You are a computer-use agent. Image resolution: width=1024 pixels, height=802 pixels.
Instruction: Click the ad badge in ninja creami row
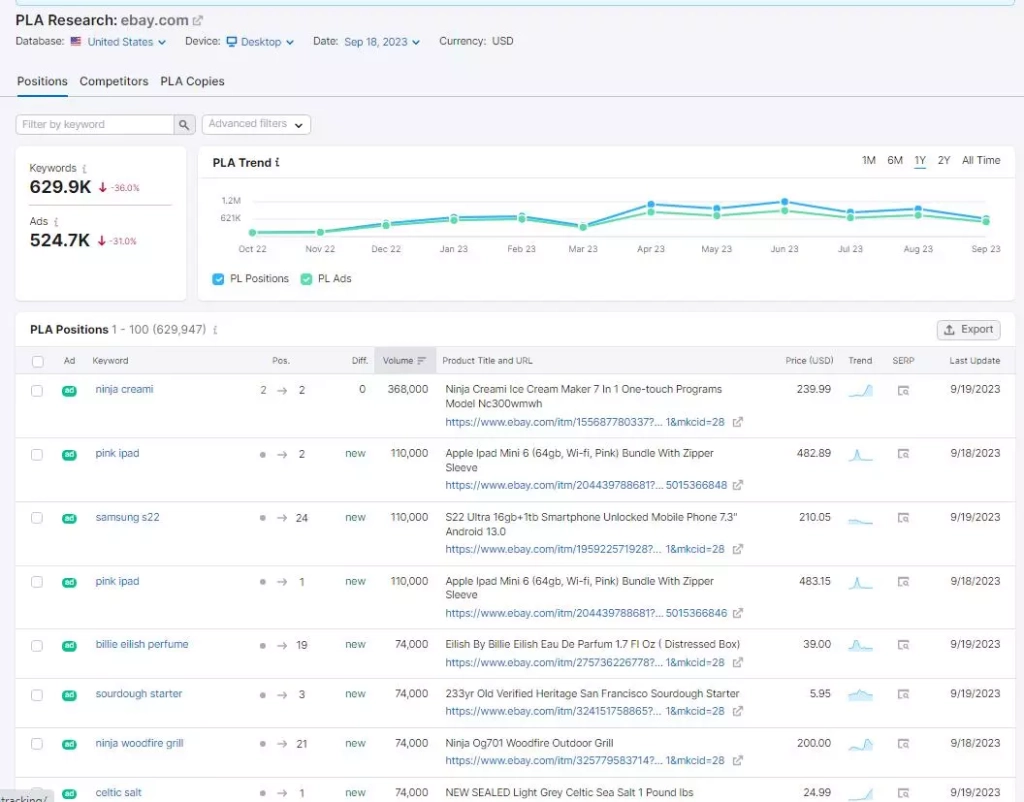click(x=69, y=391)
